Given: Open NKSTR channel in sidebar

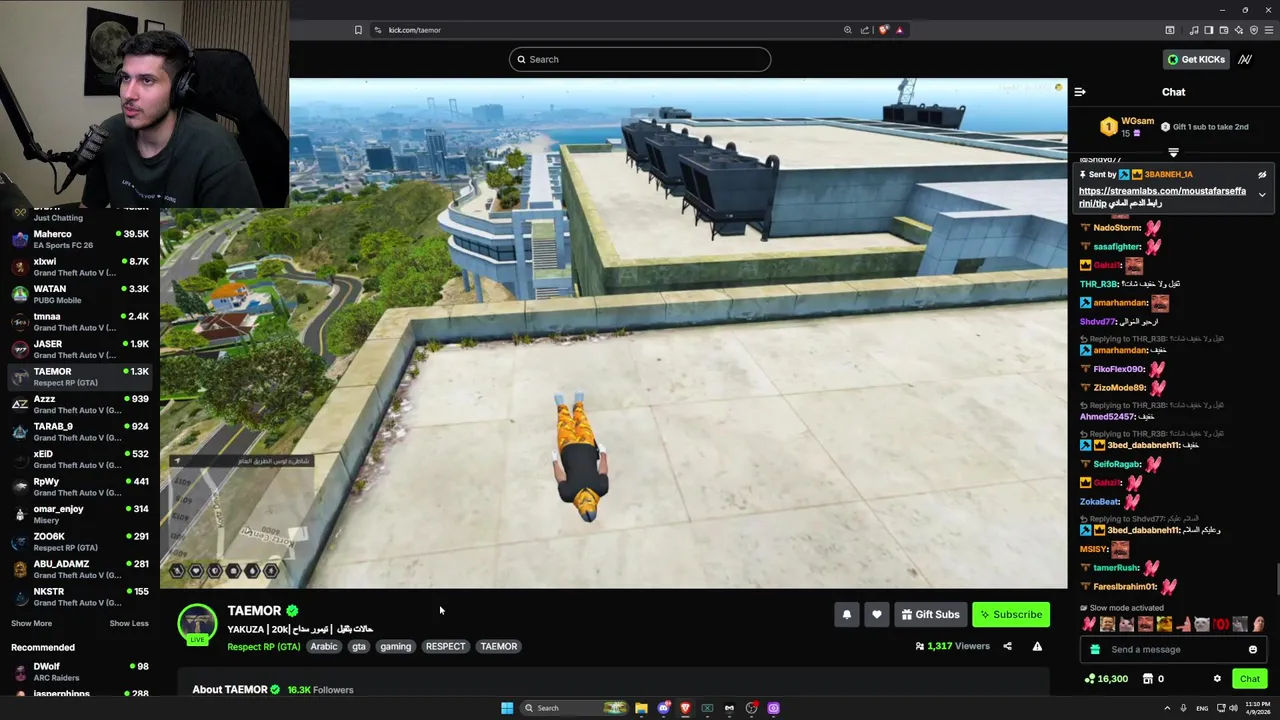Looking at the screenshot, I should pos(80,596).
